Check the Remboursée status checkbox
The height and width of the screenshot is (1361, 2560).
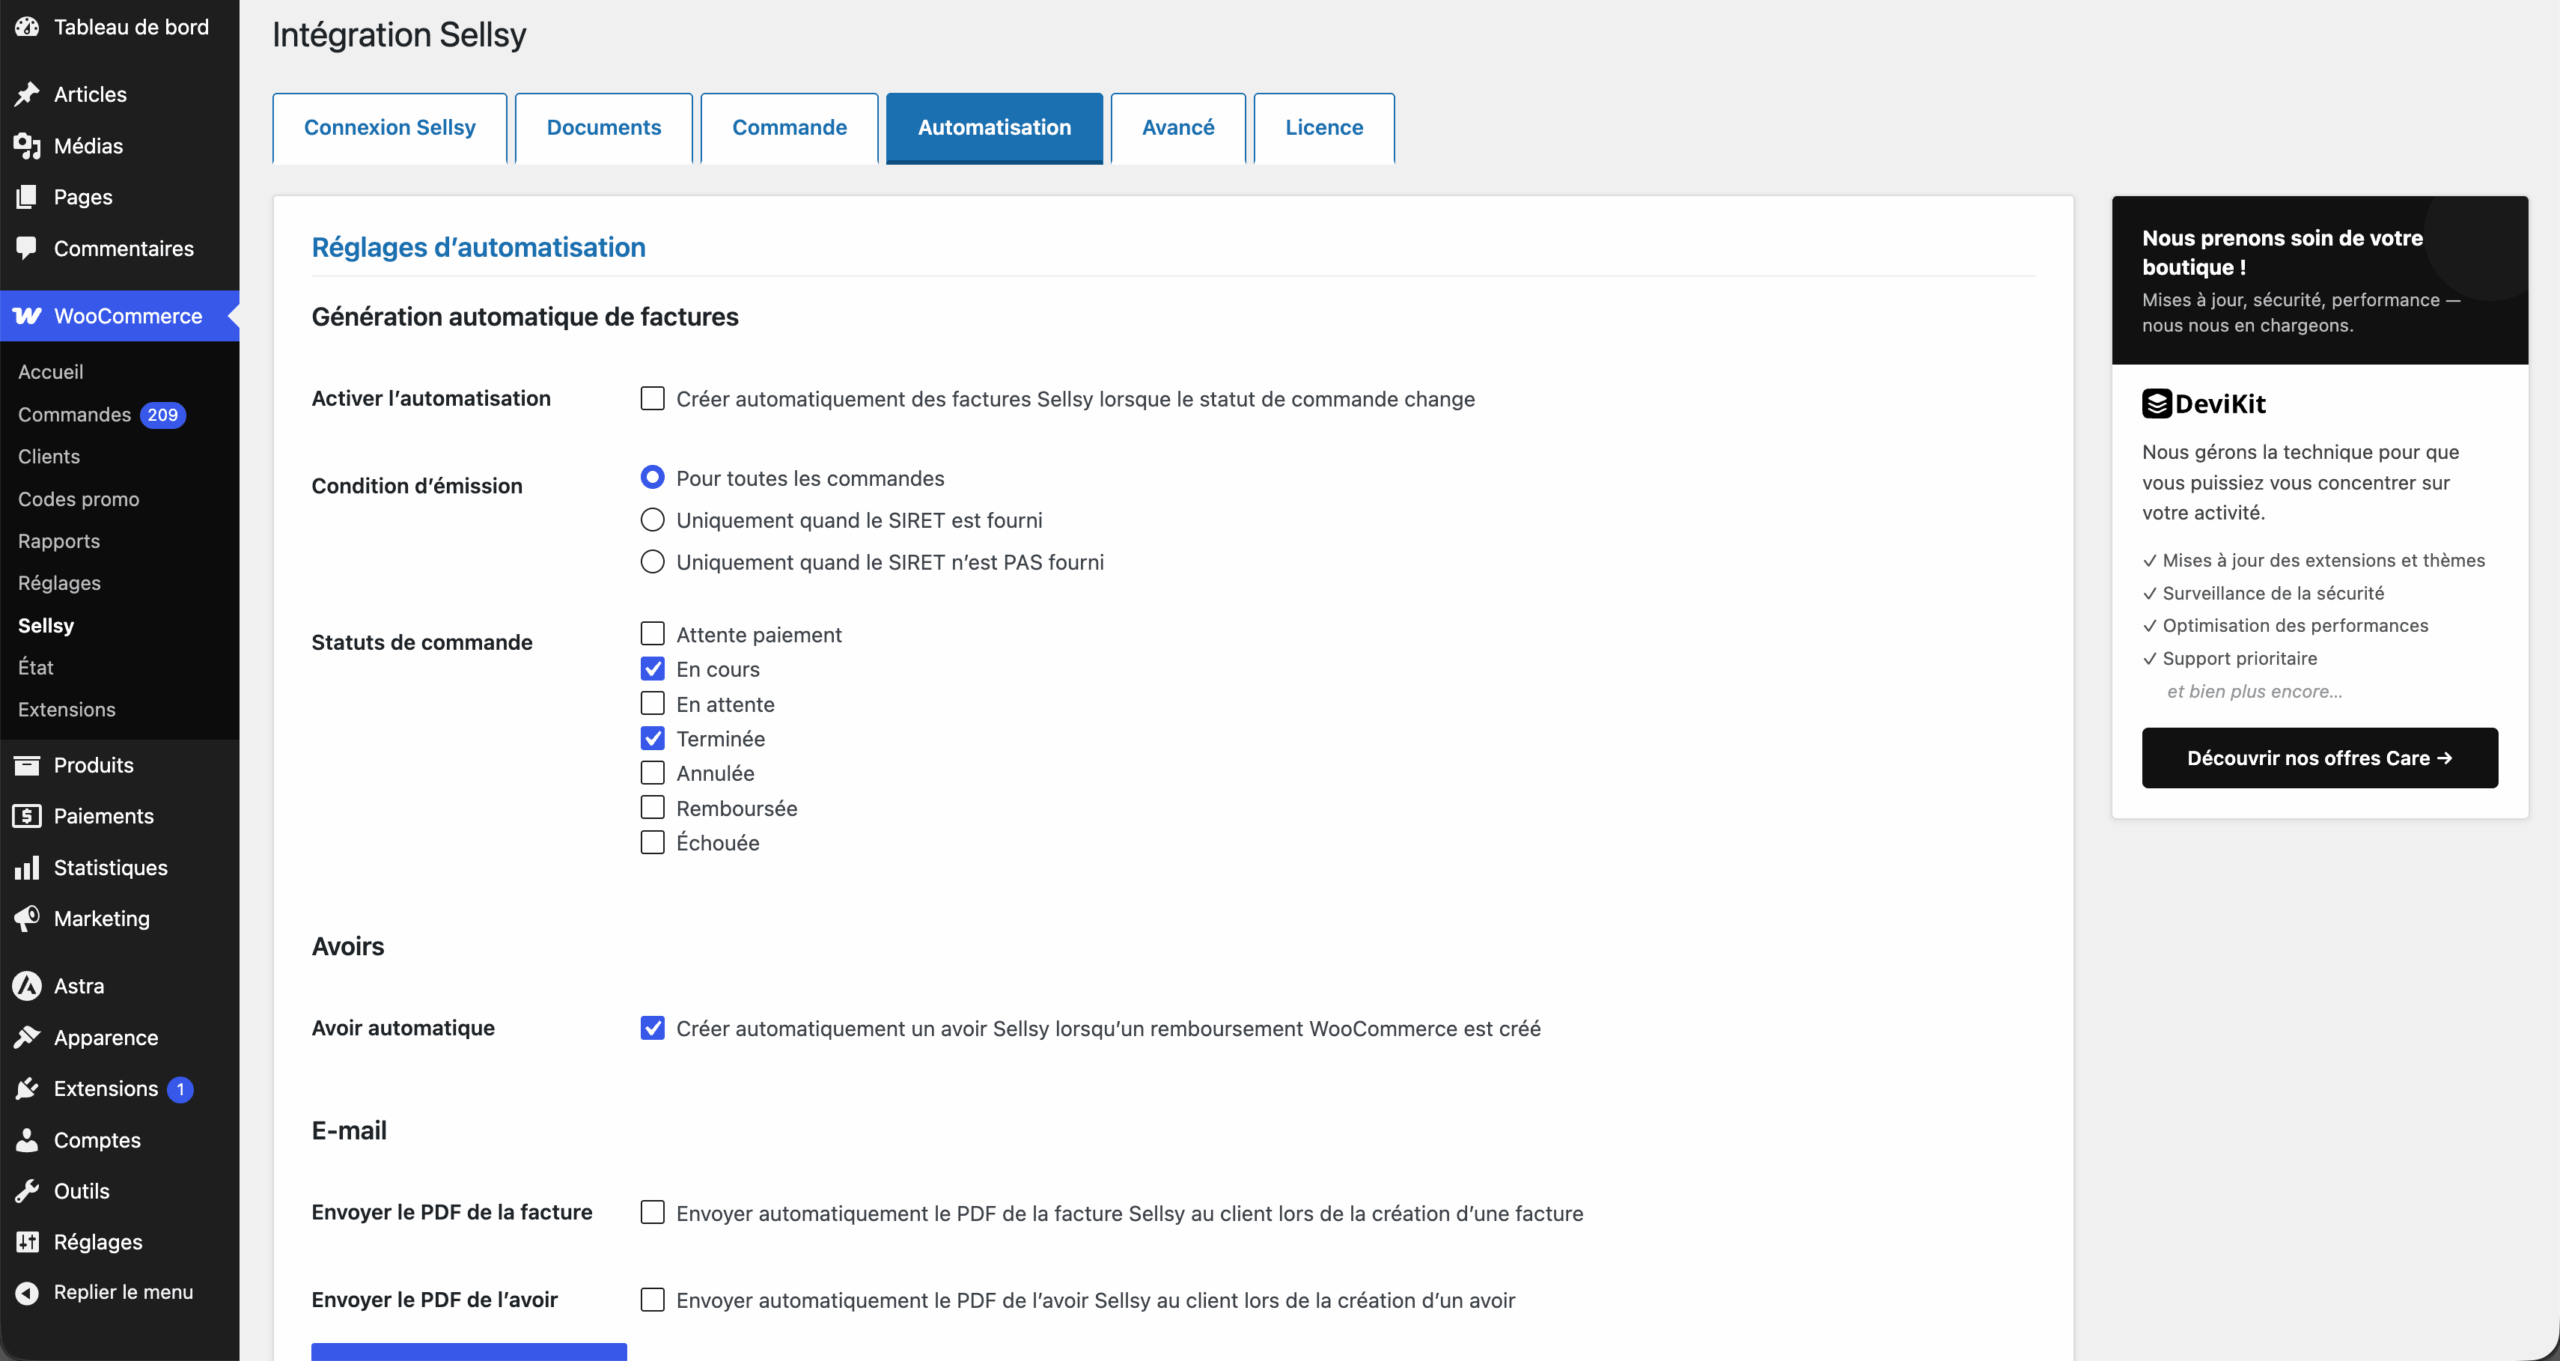click(652, 807)
